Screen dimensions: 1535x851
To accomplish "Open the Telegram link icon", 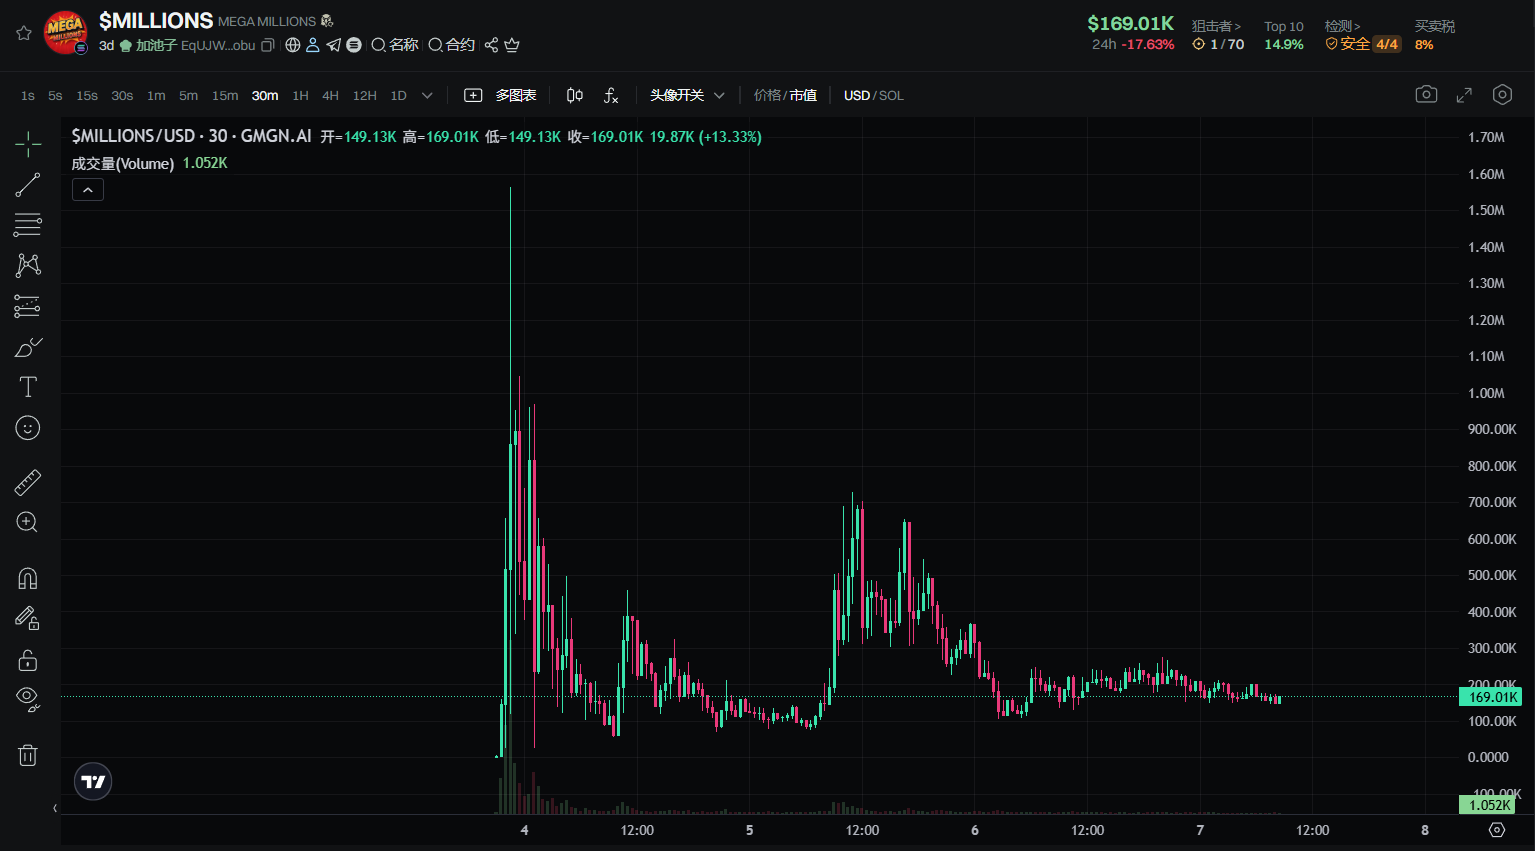I will point(333,45).
